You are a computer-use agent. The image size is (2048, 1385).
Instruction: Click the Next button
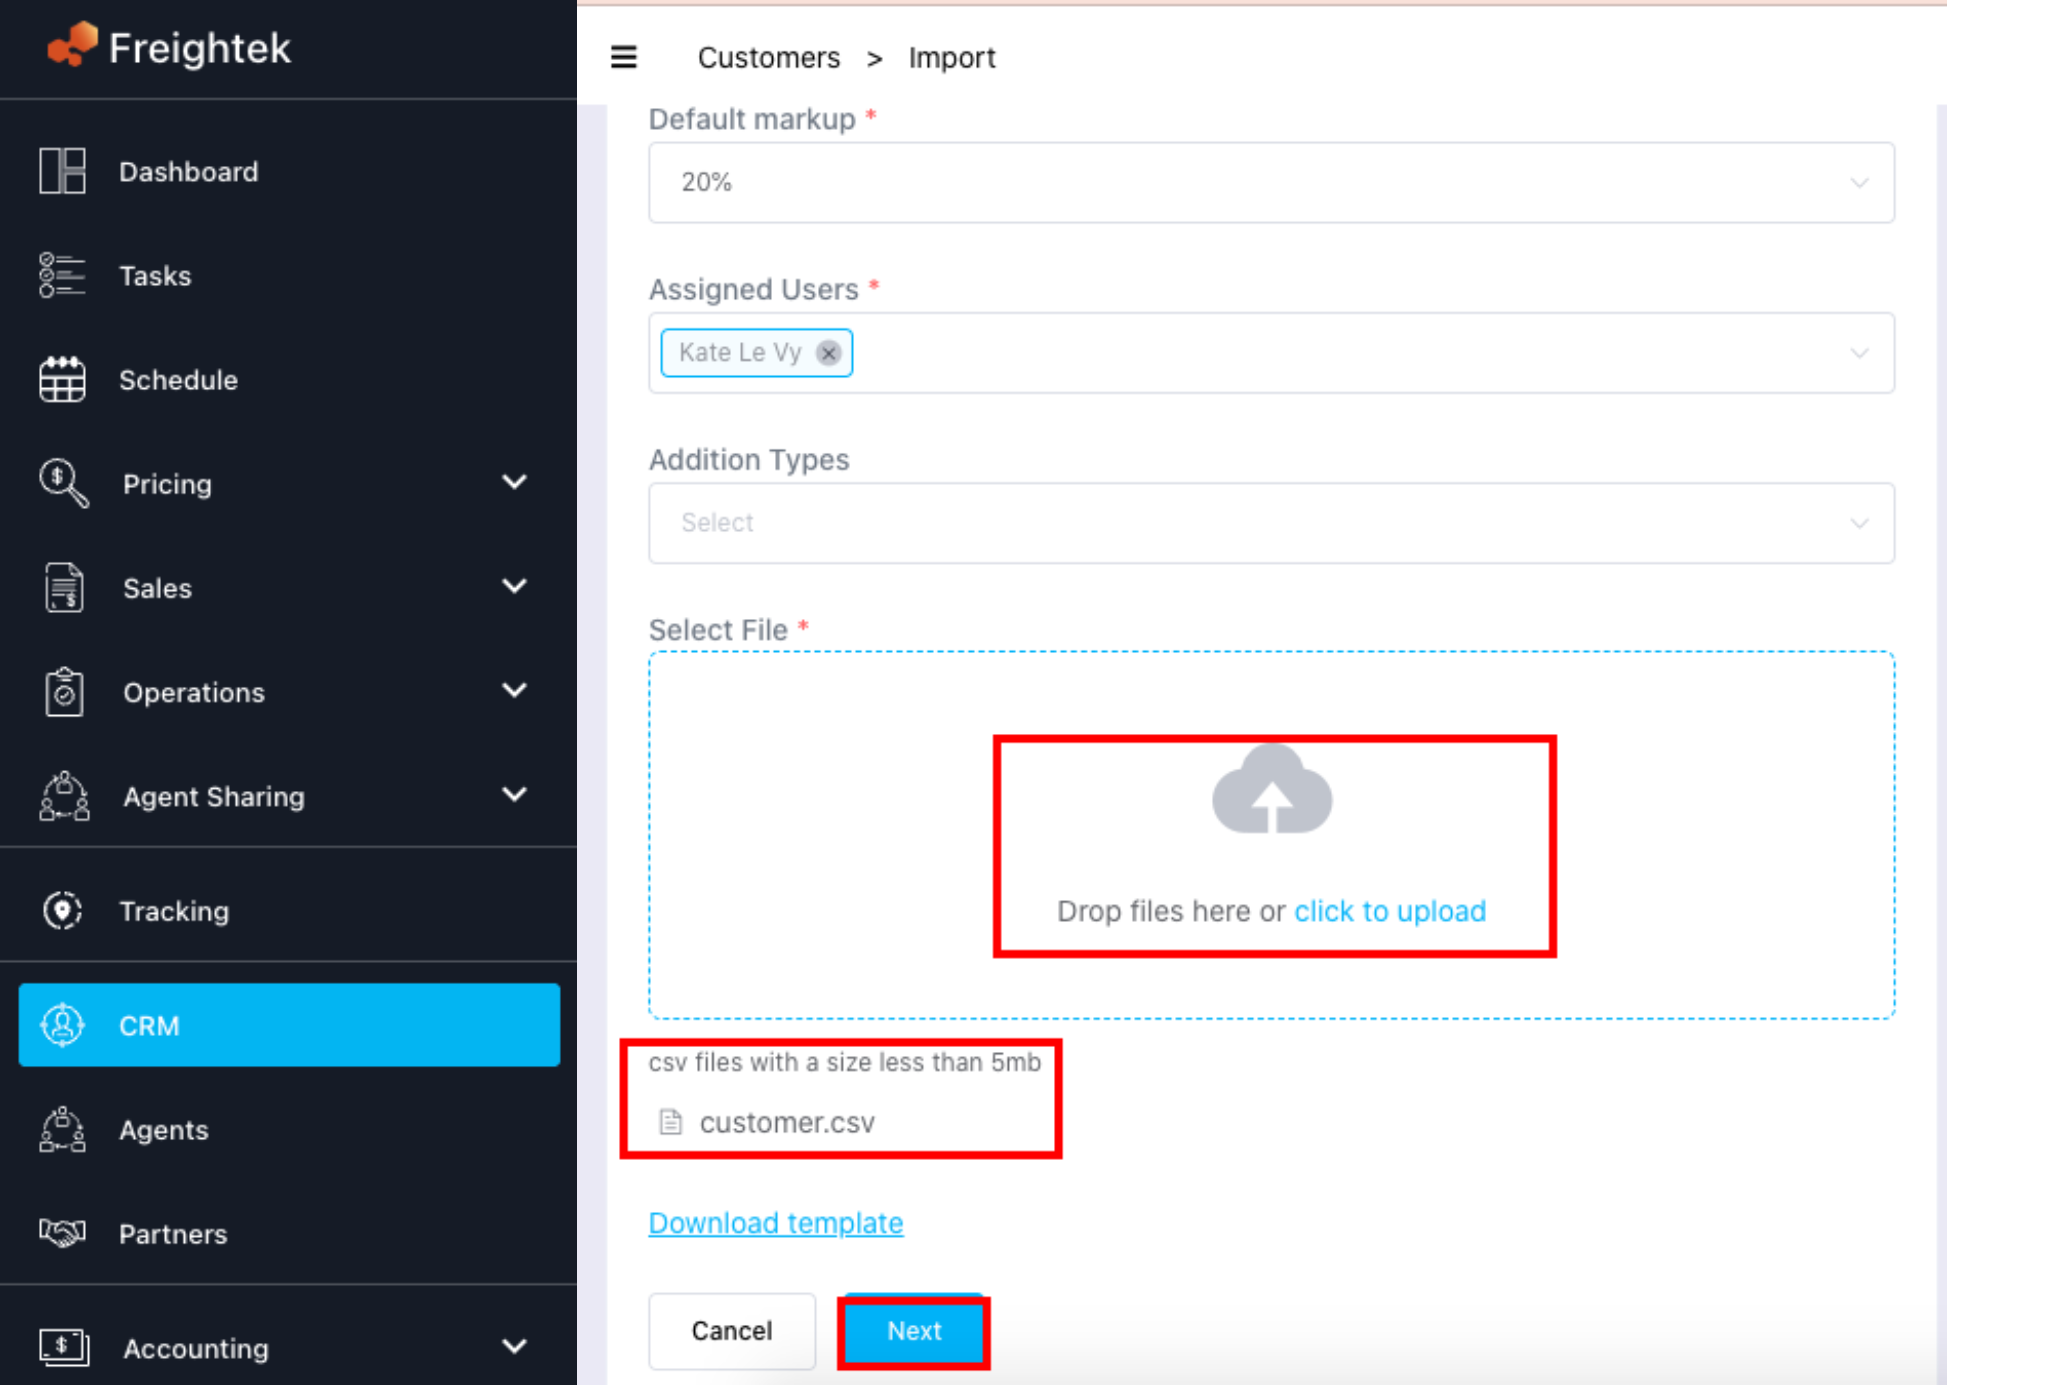914,1331
